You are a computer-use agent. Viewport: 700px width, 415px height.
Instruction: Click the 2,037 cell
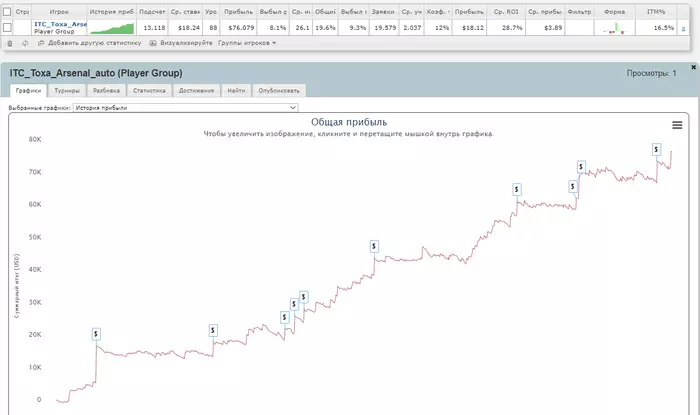click(x=412, y=28)
